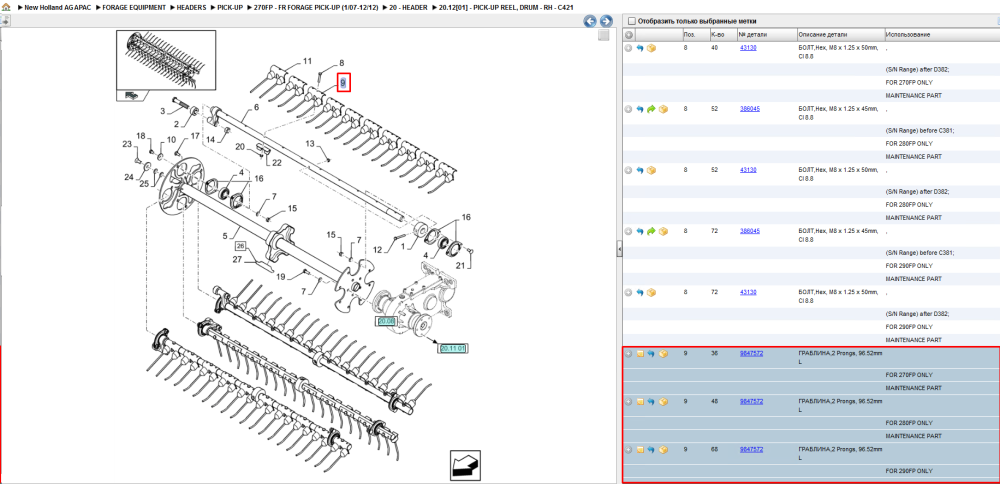Screen dimensions: 1000x484
Task: Click the package box icon in the 386045 quantity 72 row
Action: click(663, 231)
